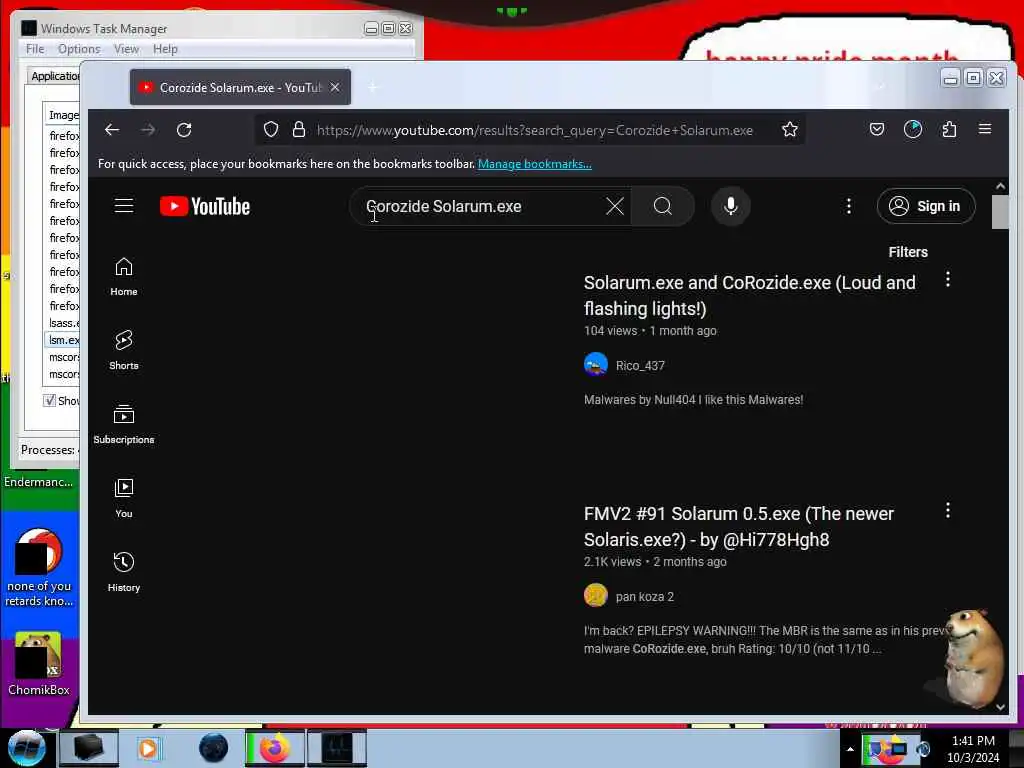This screenshot has width=1024, height=768.
Task: Switch to Applications tab in Task Manager
Action: 55,76
